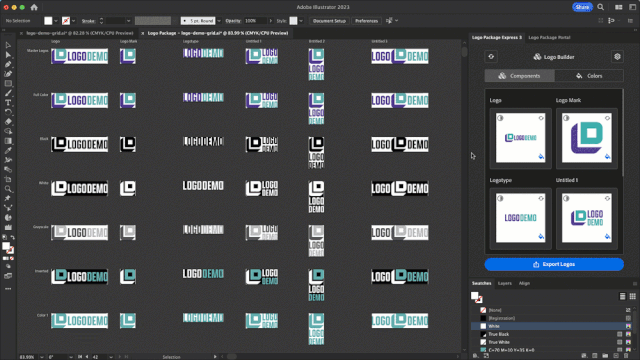Select the Artboard tool
This screenshot has width=640, height=360.
[8, 179]
